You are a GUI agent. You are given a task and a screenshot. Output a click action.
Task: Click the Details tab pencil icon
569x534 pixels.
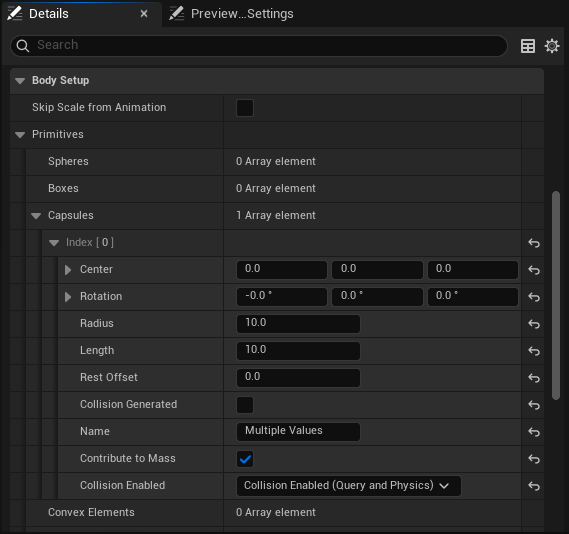click(x=15, y=14)
